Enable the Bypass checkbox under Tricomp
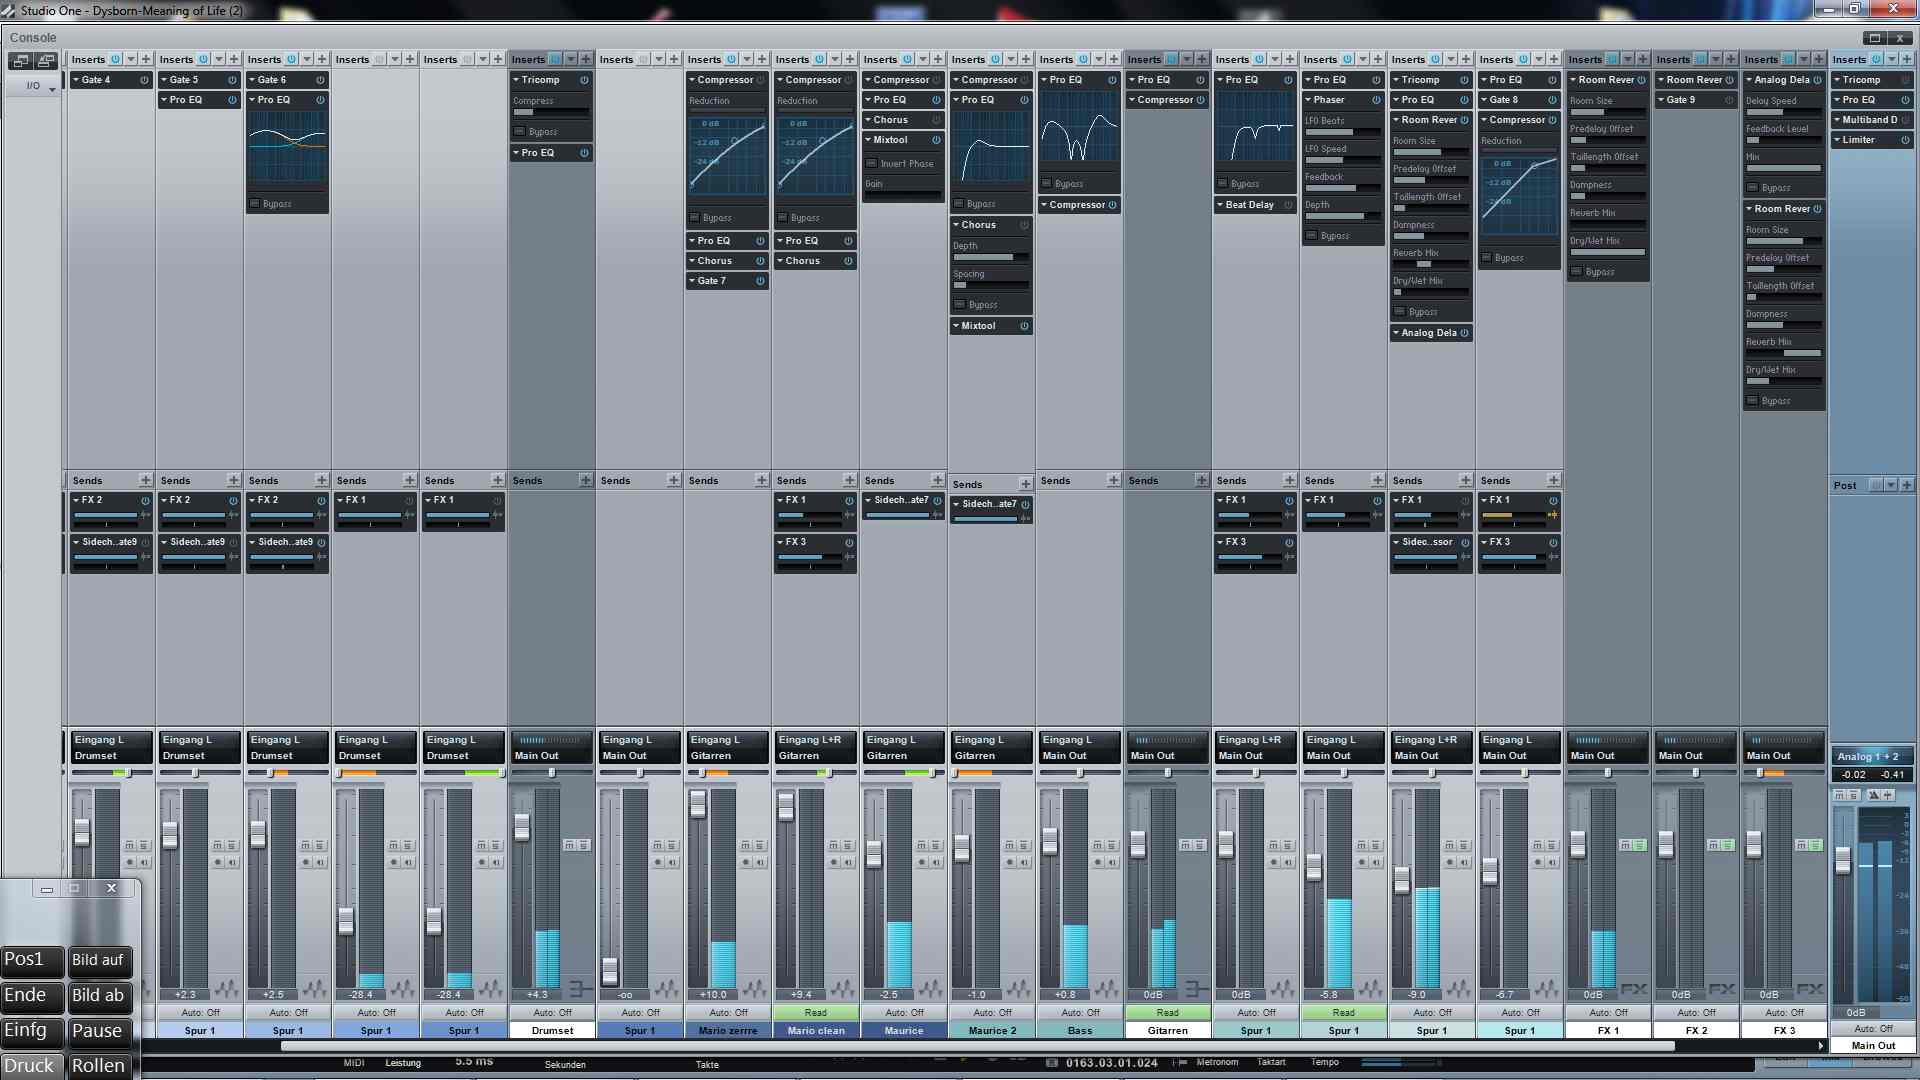Viewport: 1920px width, 1080px height. (x=519, y=132)
